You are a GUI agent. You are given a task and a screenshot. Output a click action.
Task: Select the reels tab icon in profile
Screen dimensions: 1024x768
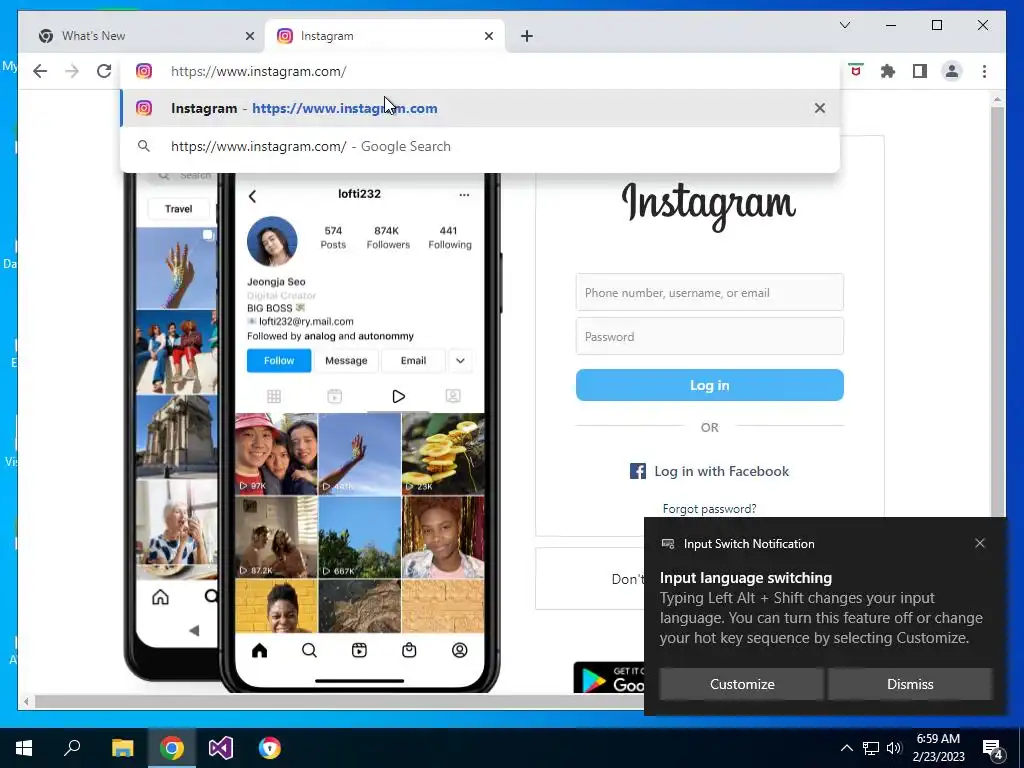334,396
